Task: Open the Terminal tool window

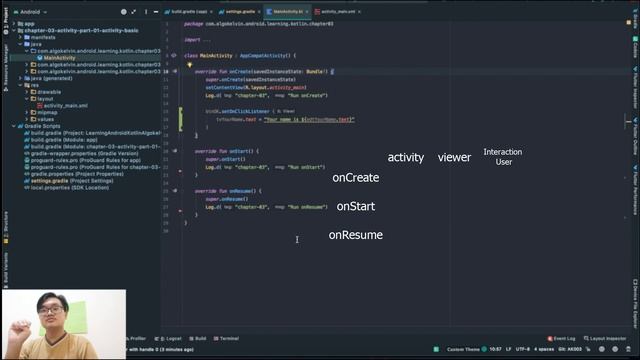Action: (227, 338)
